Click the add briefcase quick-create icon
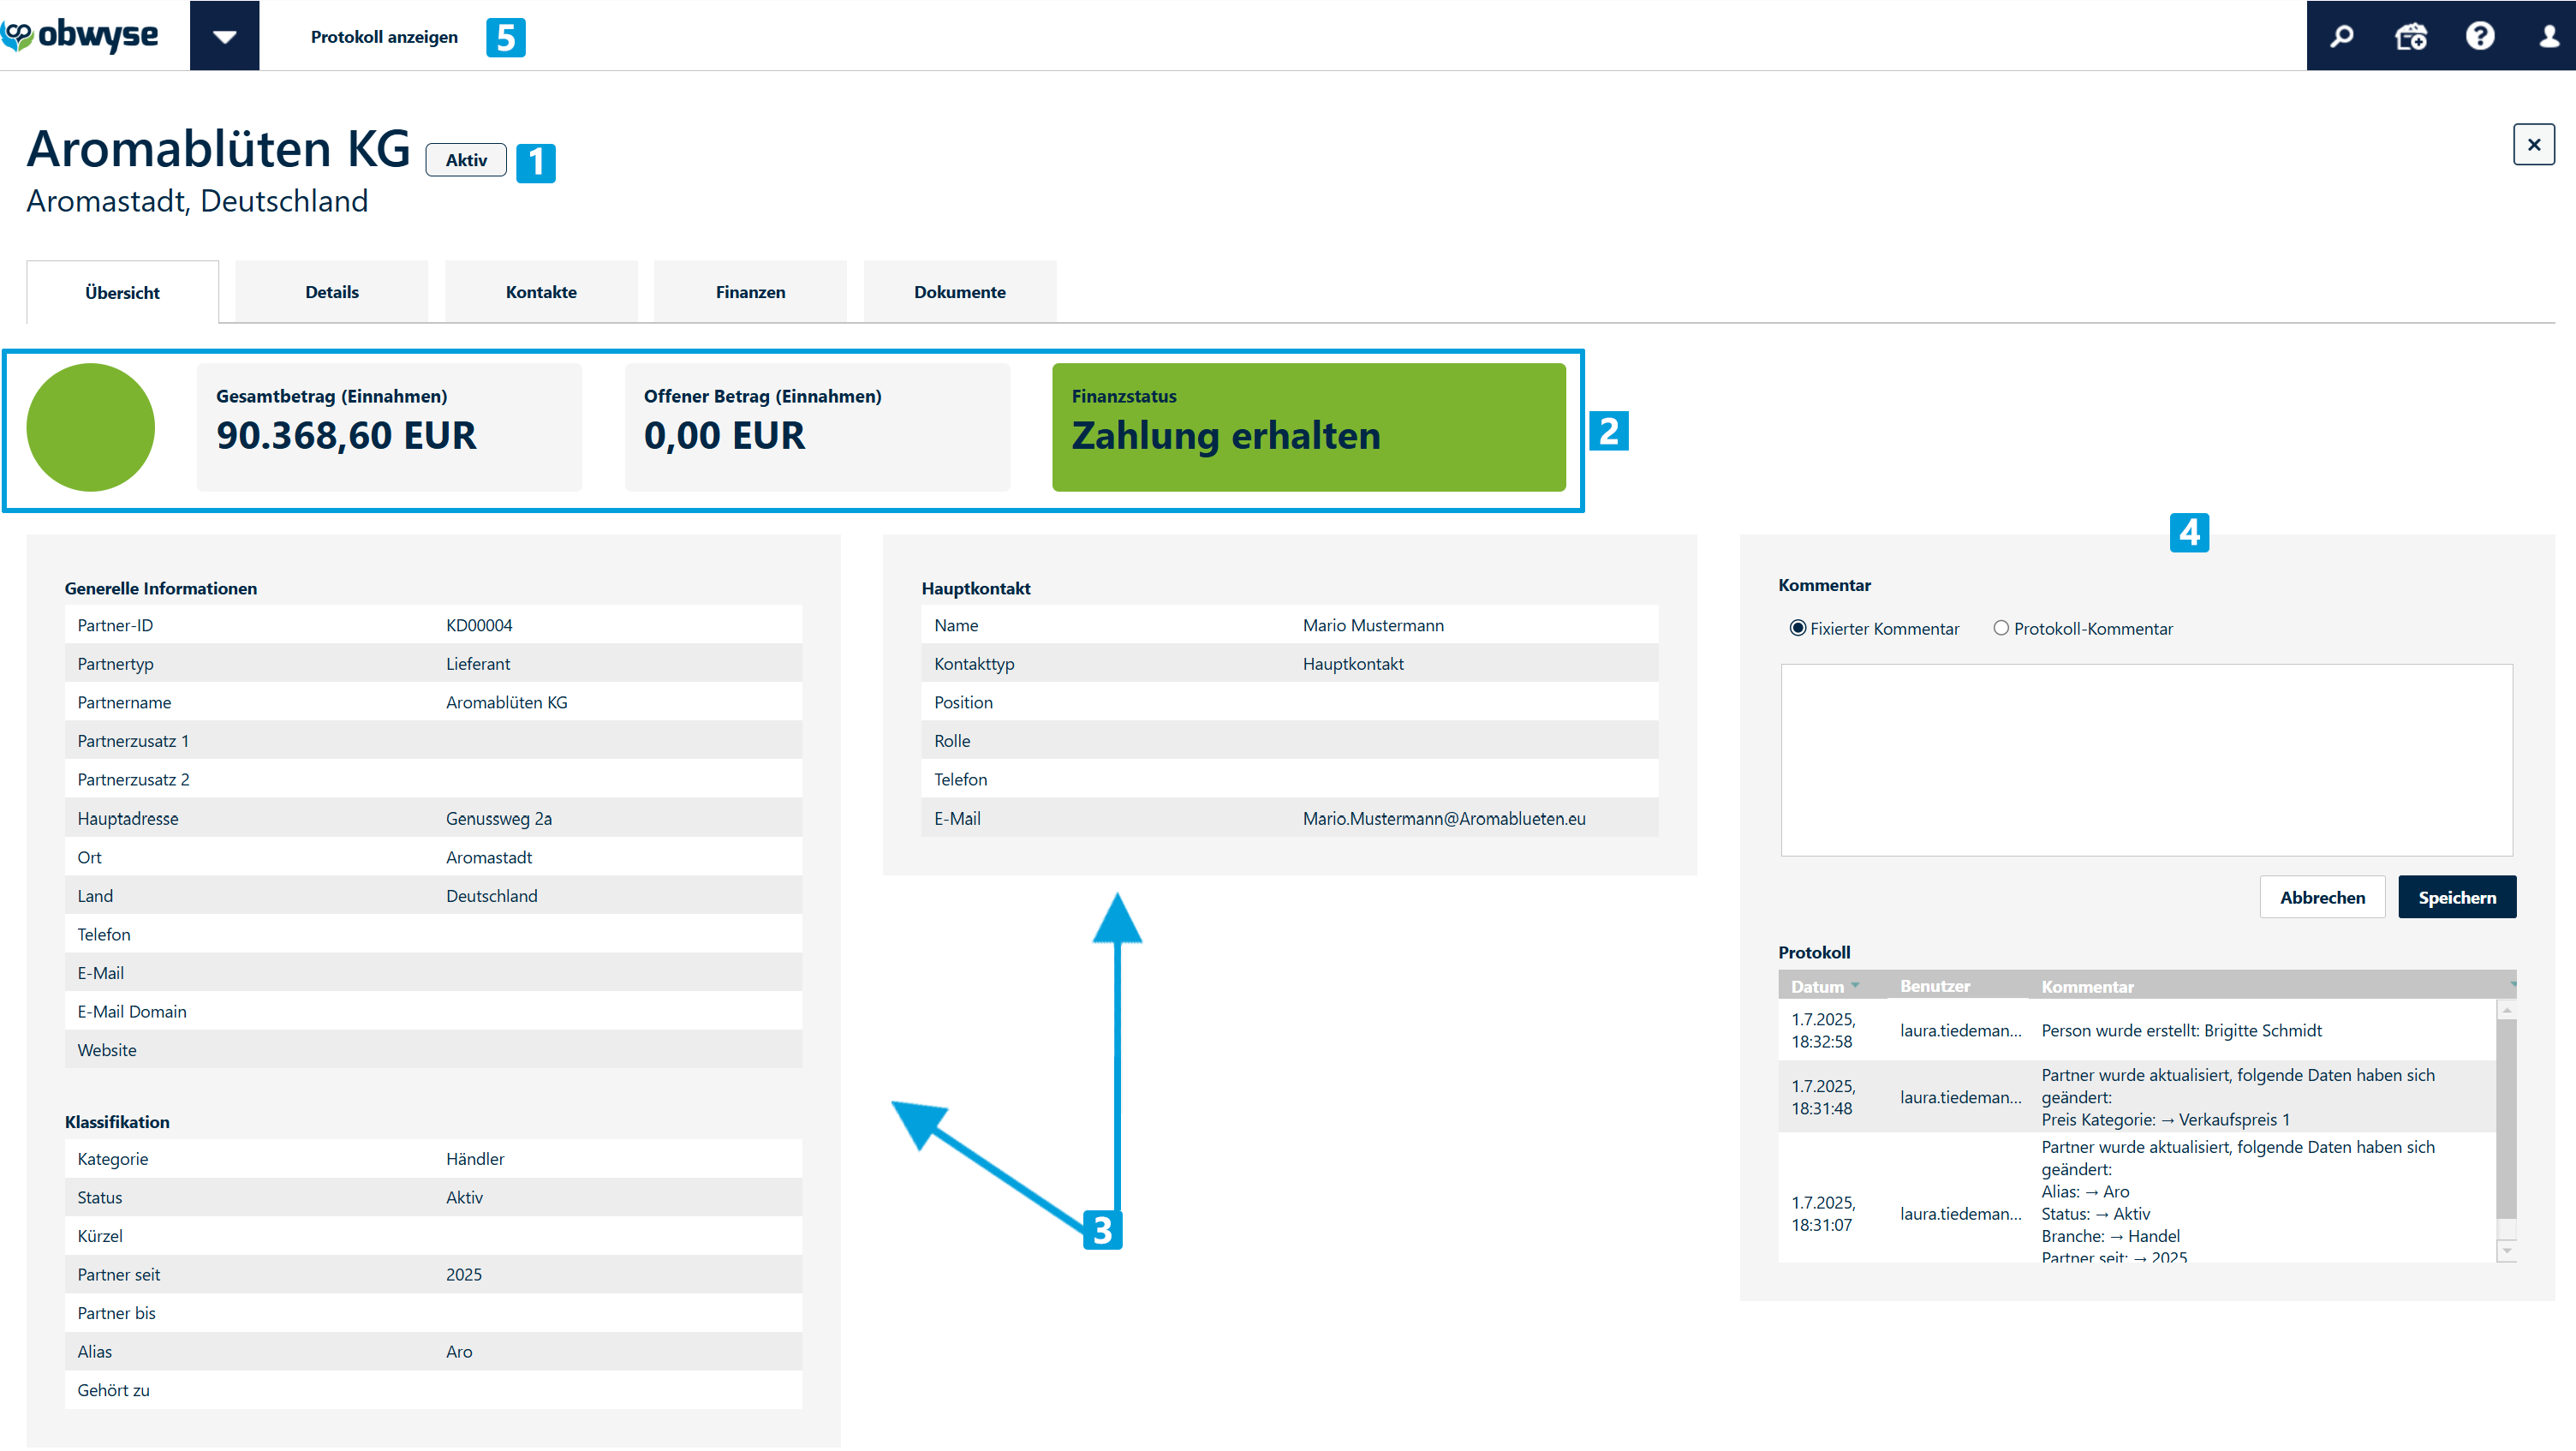2576x1451 pixels. [x=2410, y=36]
